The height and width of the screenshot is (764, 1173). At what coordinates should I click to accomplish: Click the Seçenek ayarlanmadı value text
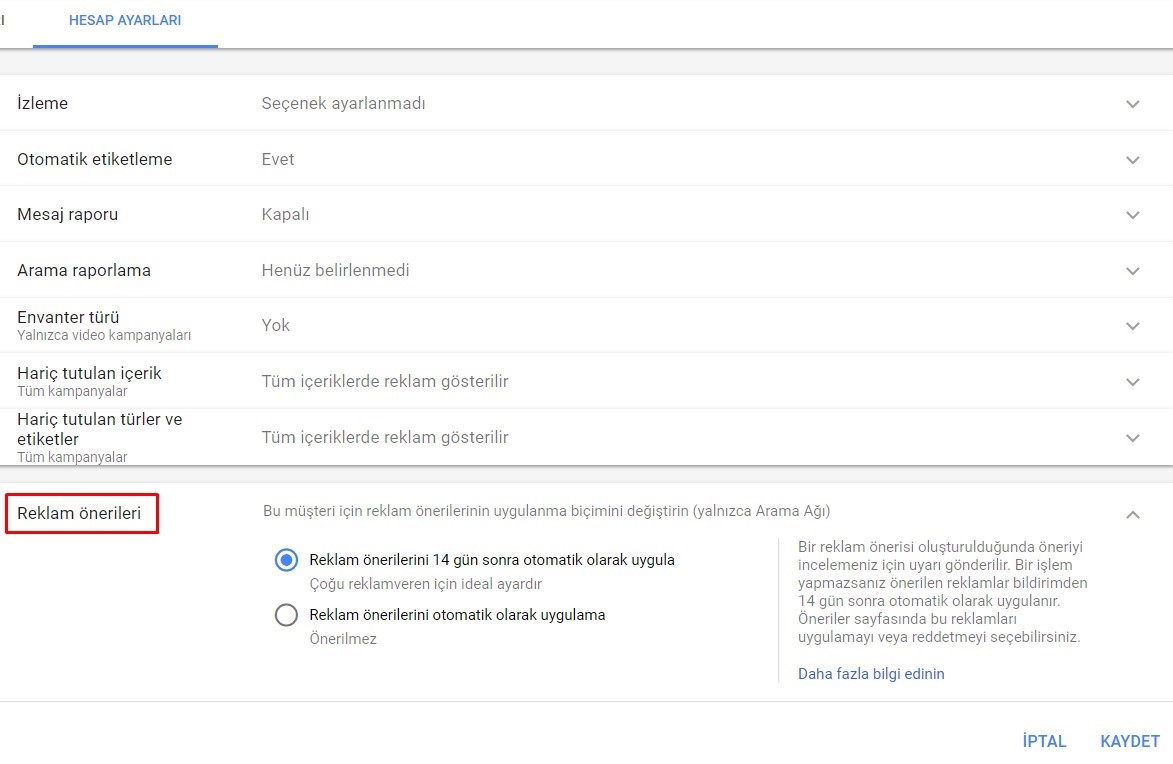(343, 103)
